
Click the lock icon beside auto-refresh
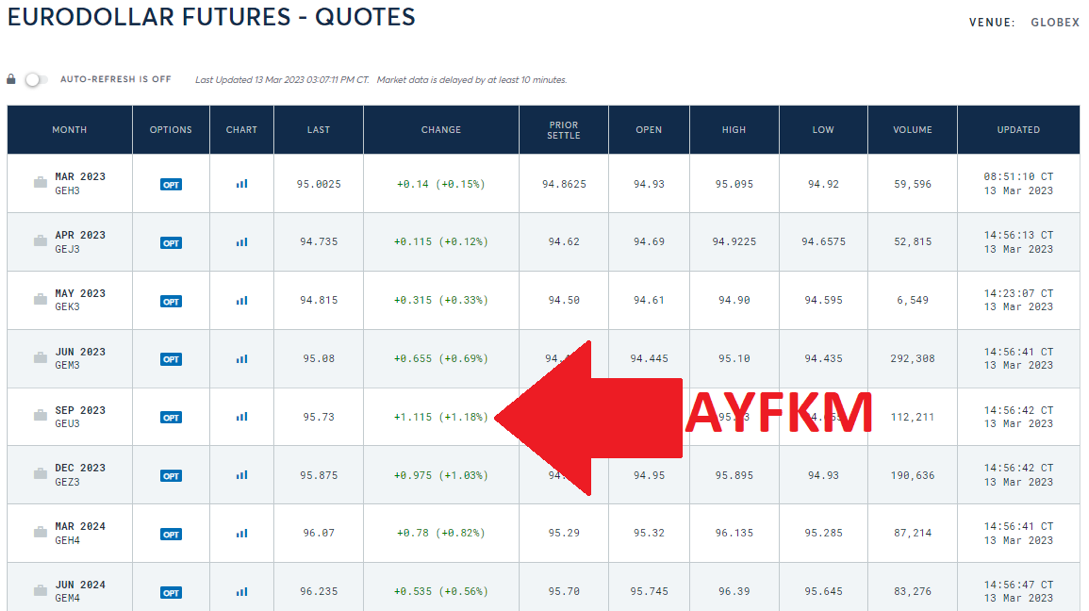point(11,79)
